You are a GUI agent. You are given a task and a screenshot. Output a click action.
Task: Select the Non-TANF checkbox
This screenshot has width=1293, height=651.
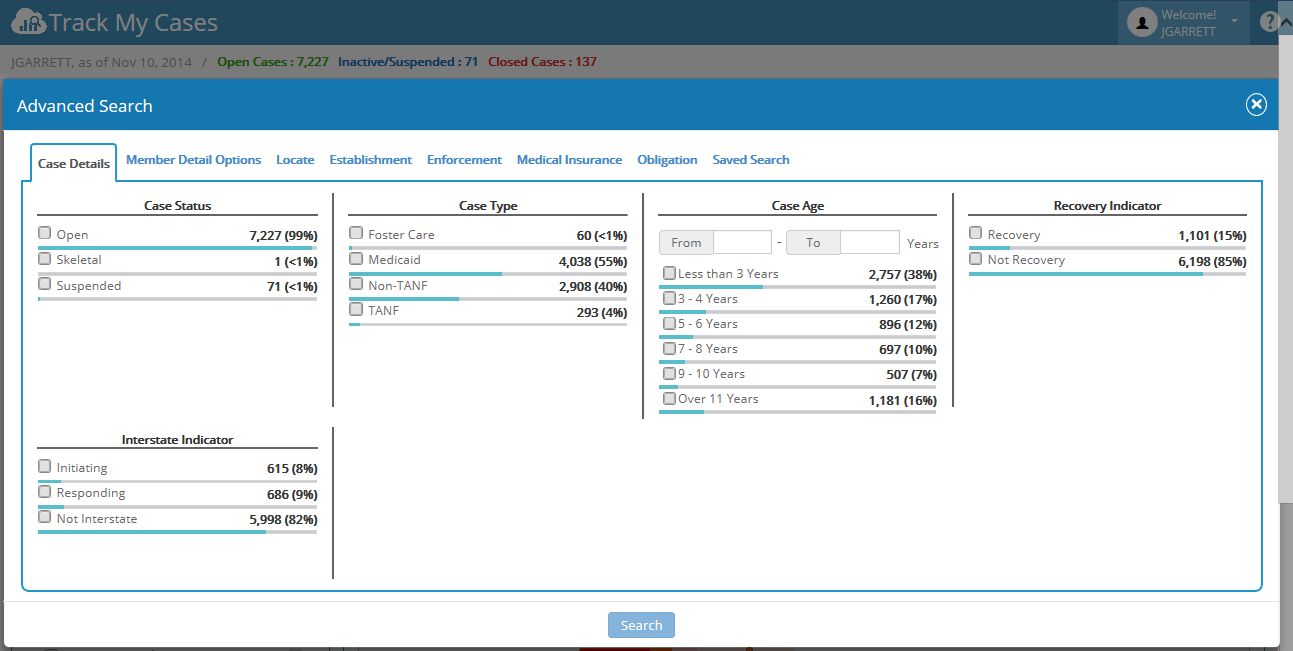tap(356, 284)
